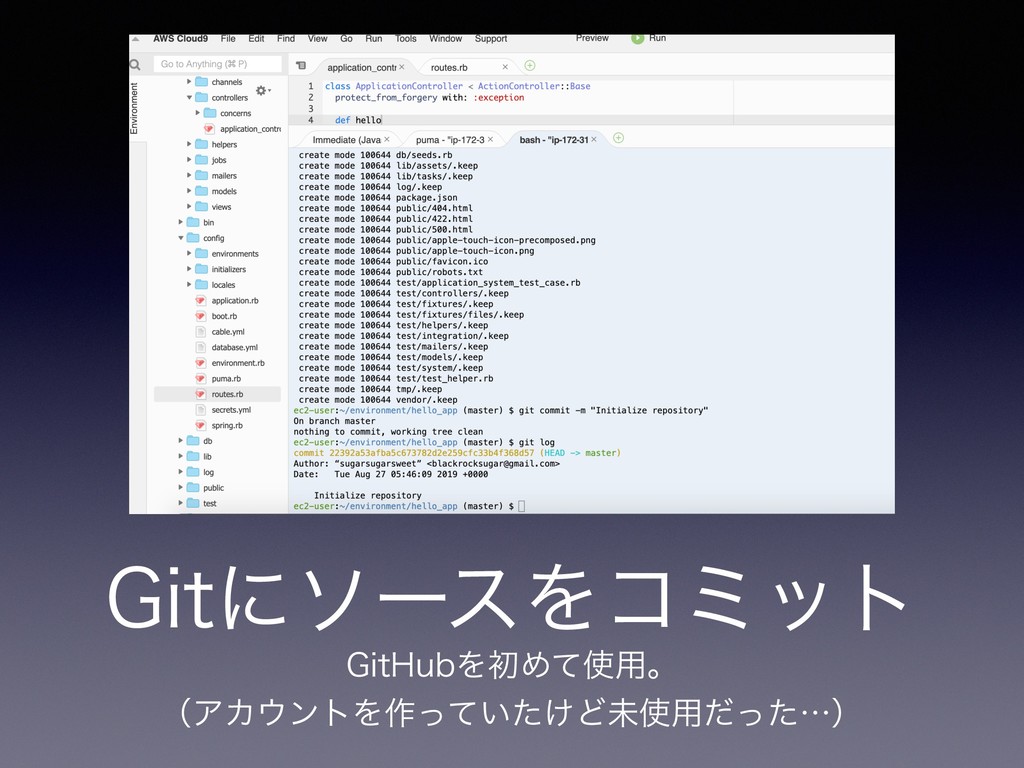This screenshot has height=768, width=1024.
Task: Click the application.rb ruby file icon
Action: click(201, 301)
